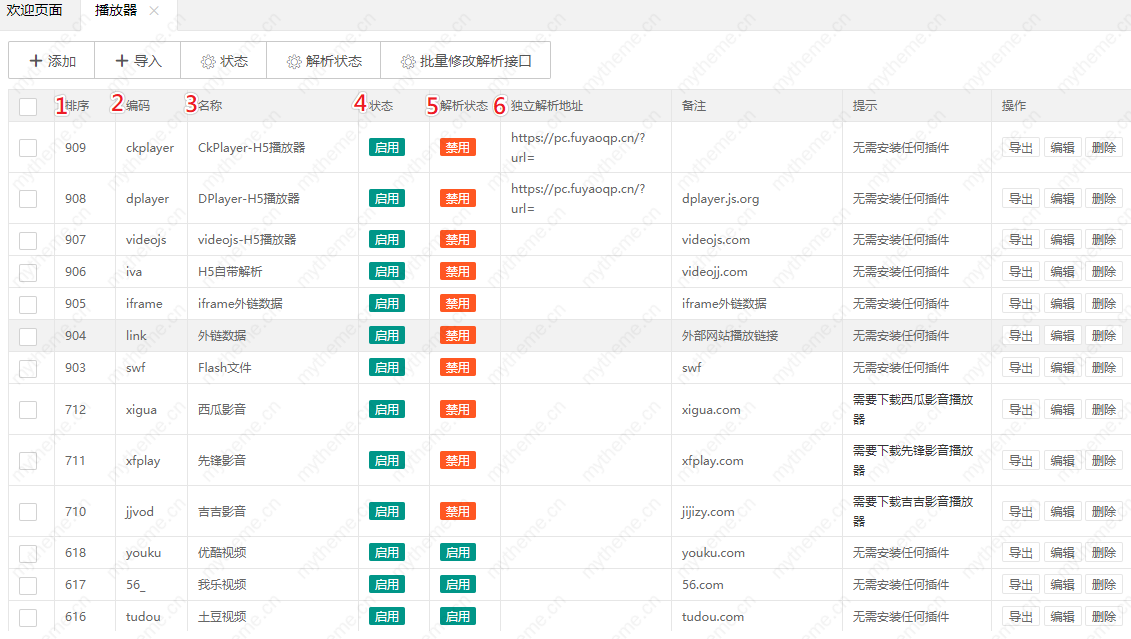Toggle the orange 禁用 parse status for dplayer
This screenshot has width=1131, height=639.
(457, 199)
